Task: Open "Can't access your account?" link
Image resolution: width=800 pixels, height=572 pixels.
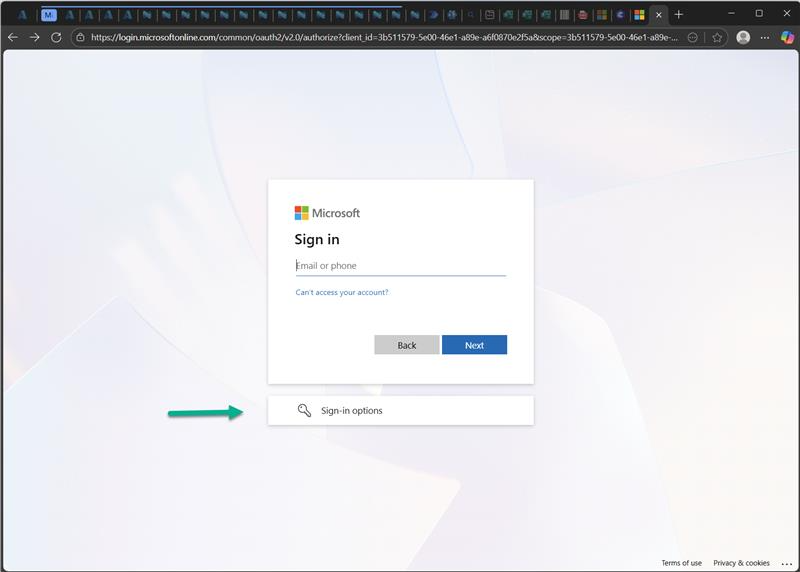Action: coord(342,293)
